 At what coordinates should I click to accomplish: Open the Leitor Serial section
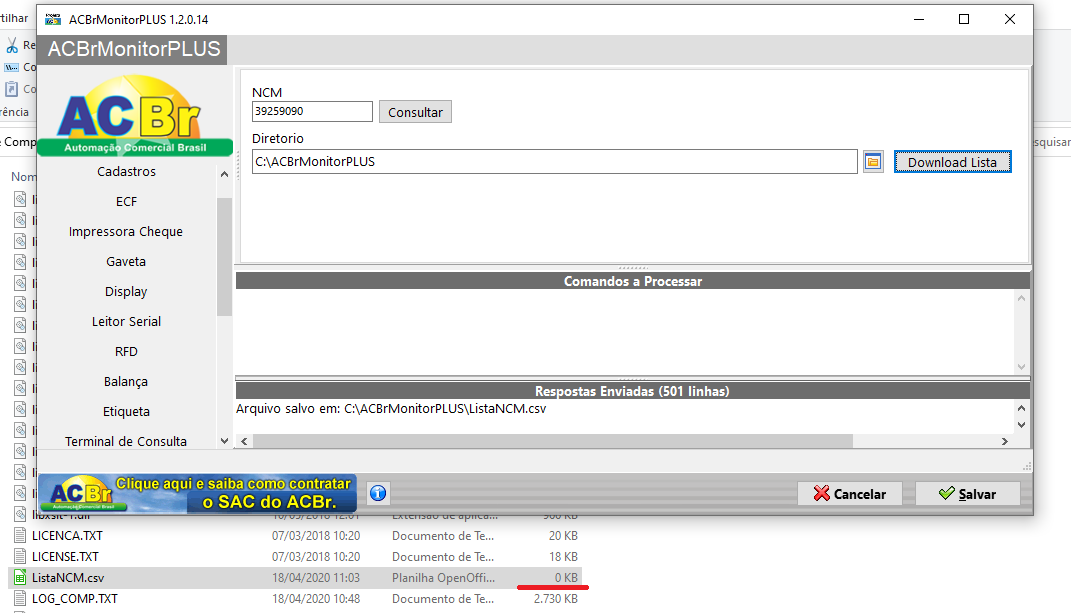126,322
